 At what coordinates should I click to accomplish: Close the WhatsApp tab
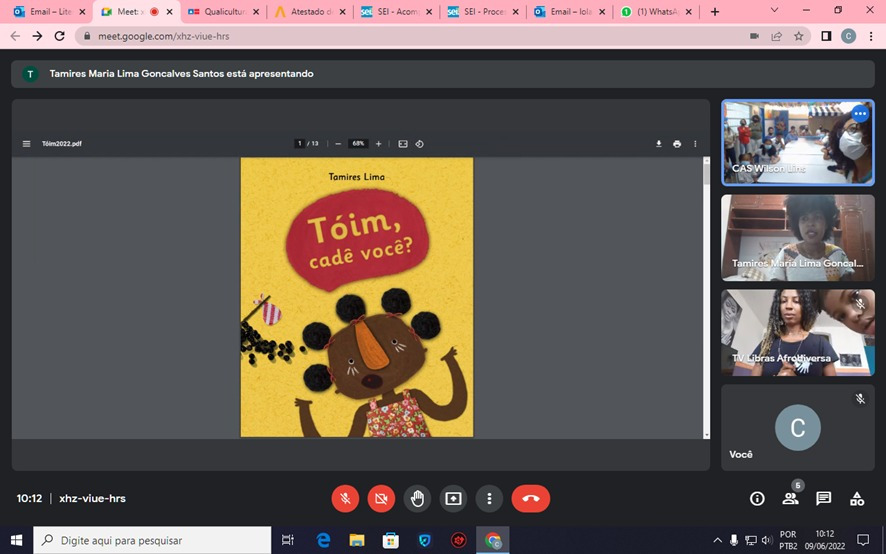click(688, 11)
